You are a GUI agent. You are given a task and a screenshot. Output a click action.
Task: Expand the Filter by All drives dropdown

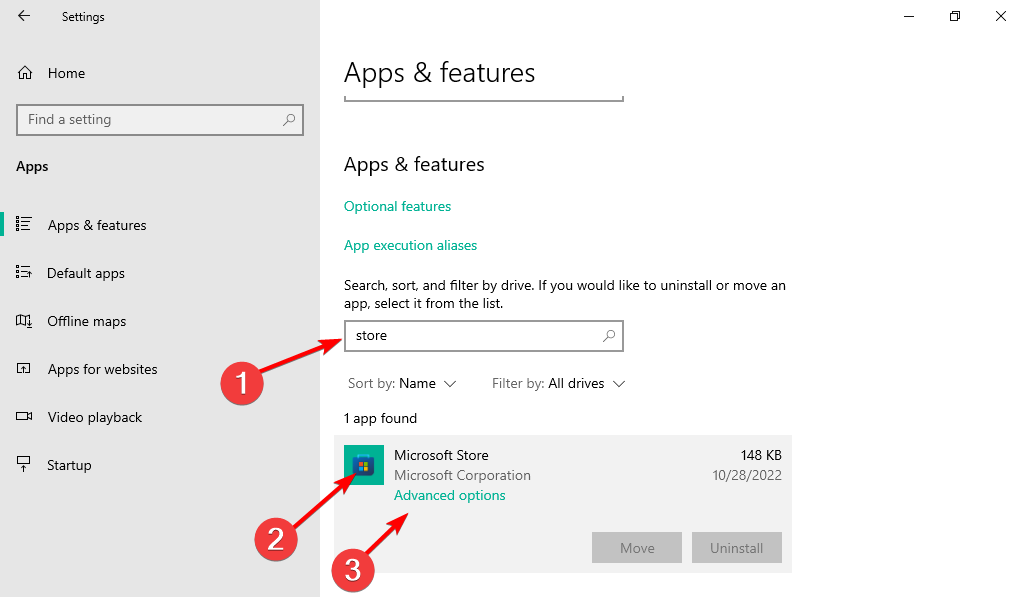point(558,383)
